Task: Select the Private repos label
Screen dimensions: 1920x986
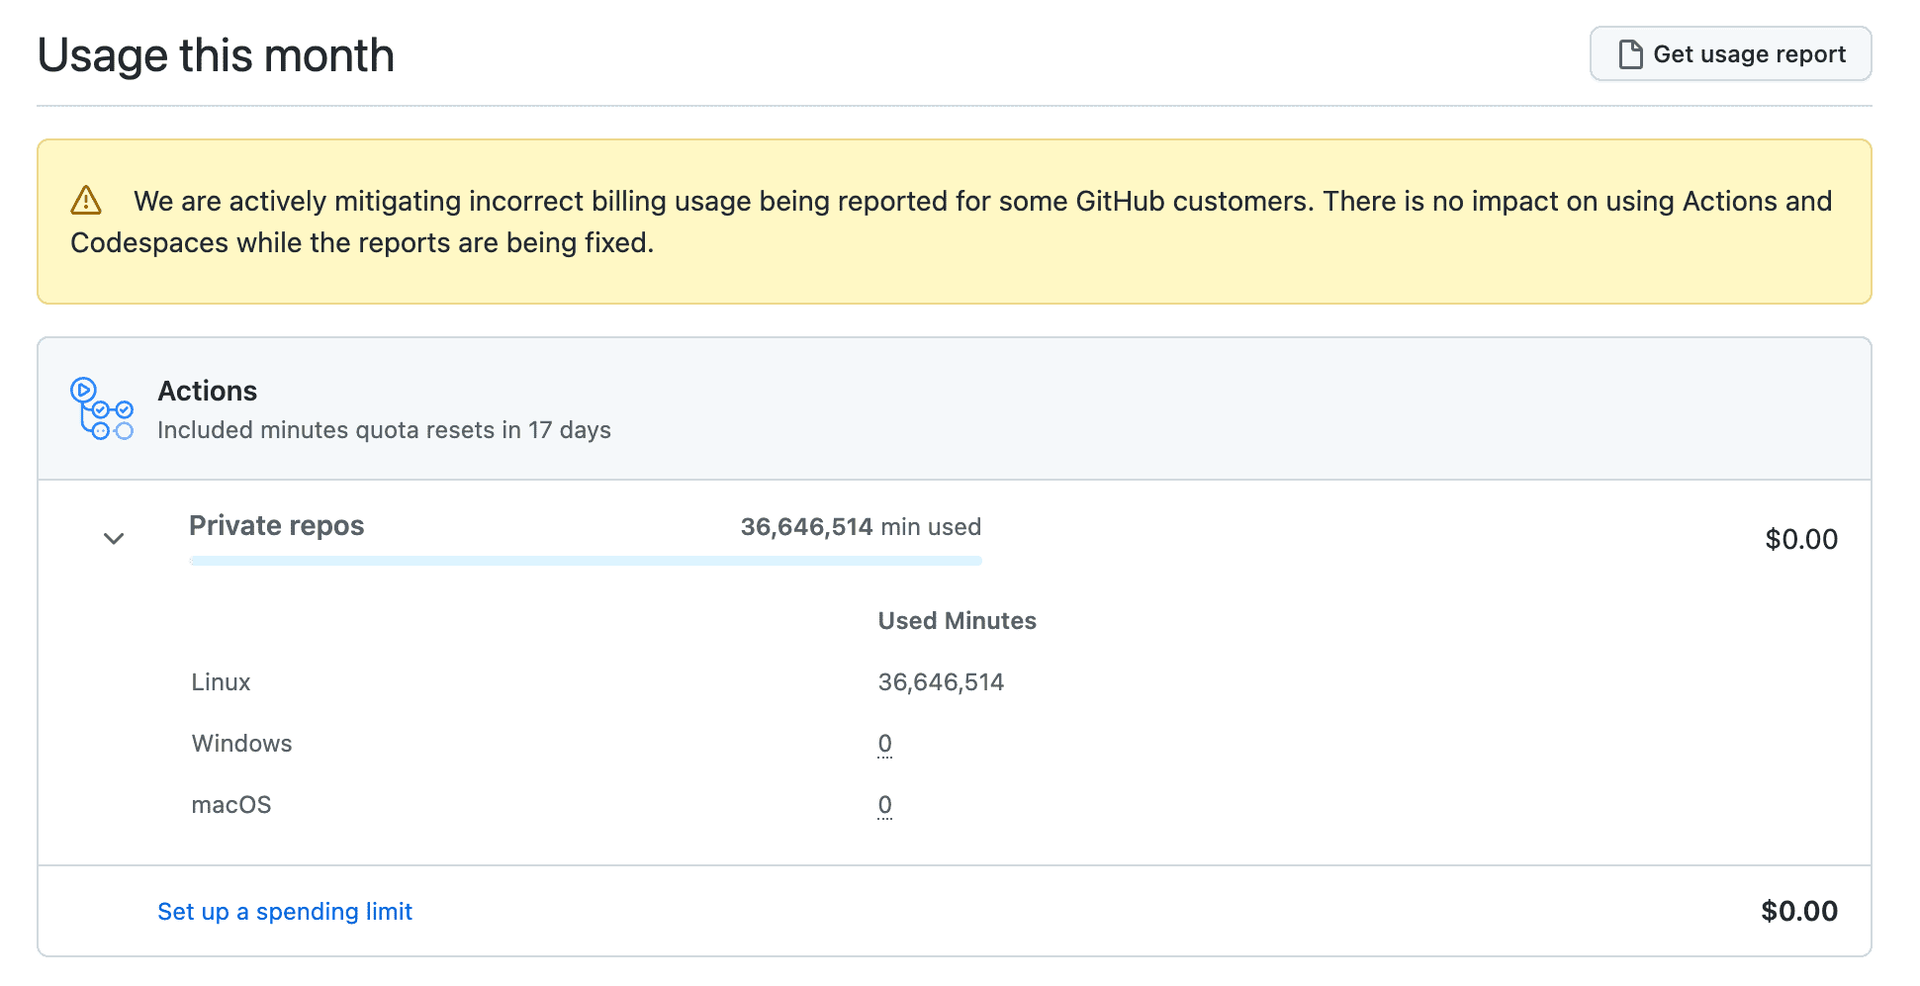Action: click(x=276, y=526)
